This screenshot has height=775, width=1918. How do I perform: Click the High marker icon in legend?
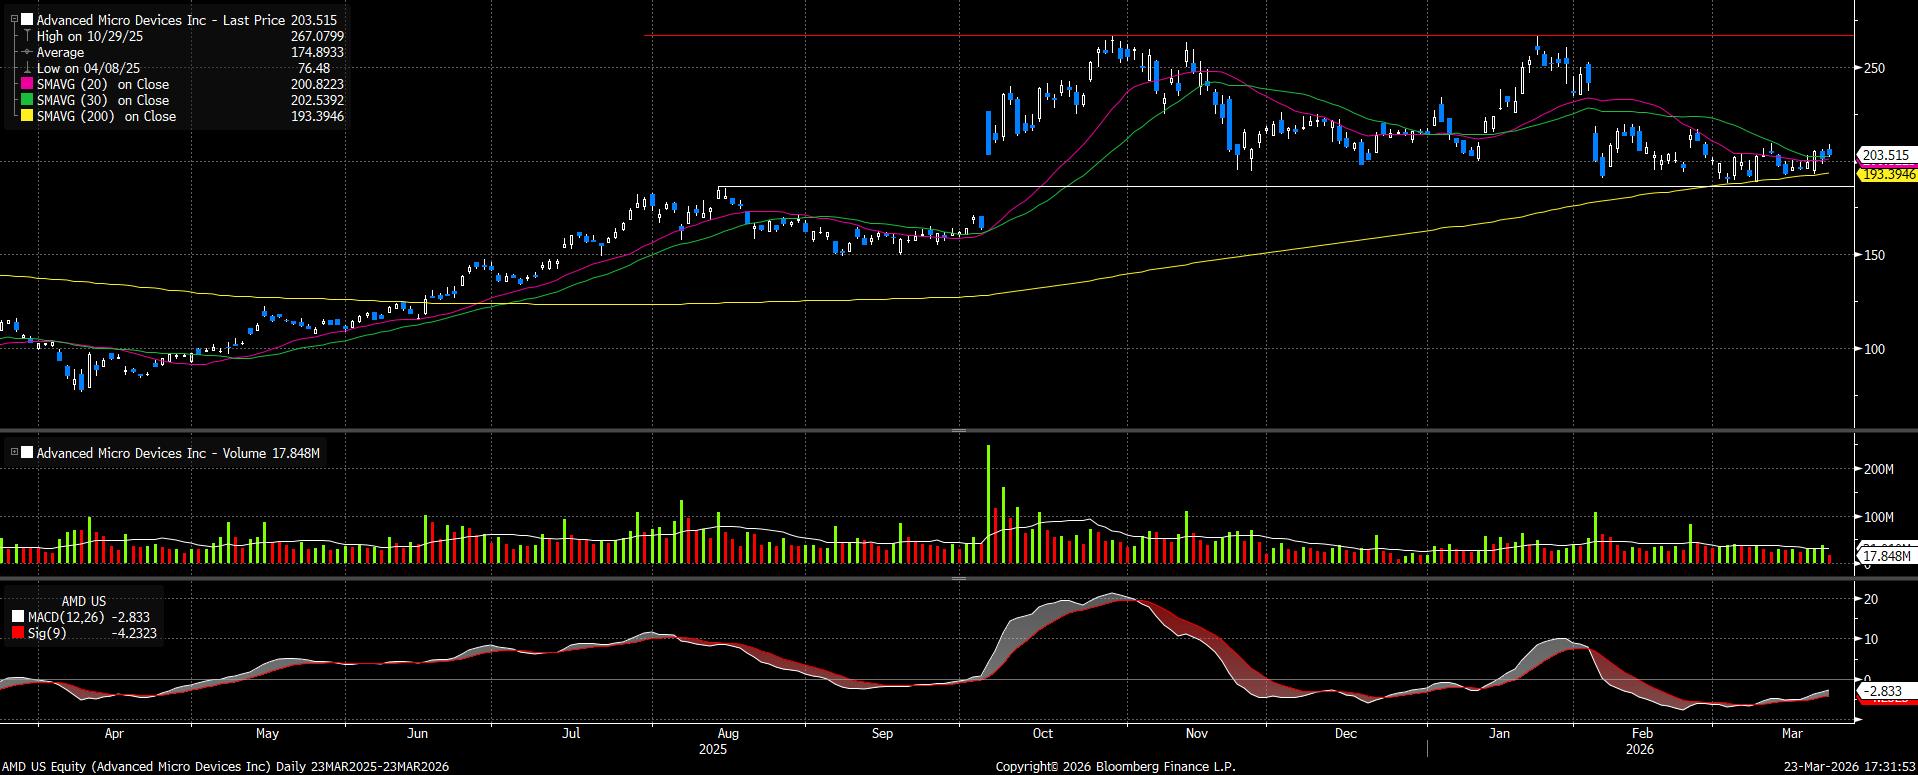coord(27,36)
